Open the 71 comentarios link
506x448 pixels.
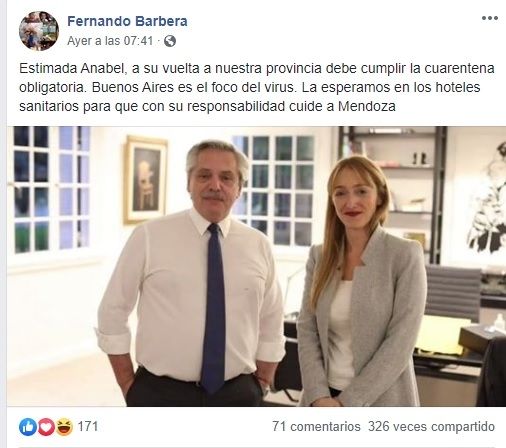(x=316, y=427)
